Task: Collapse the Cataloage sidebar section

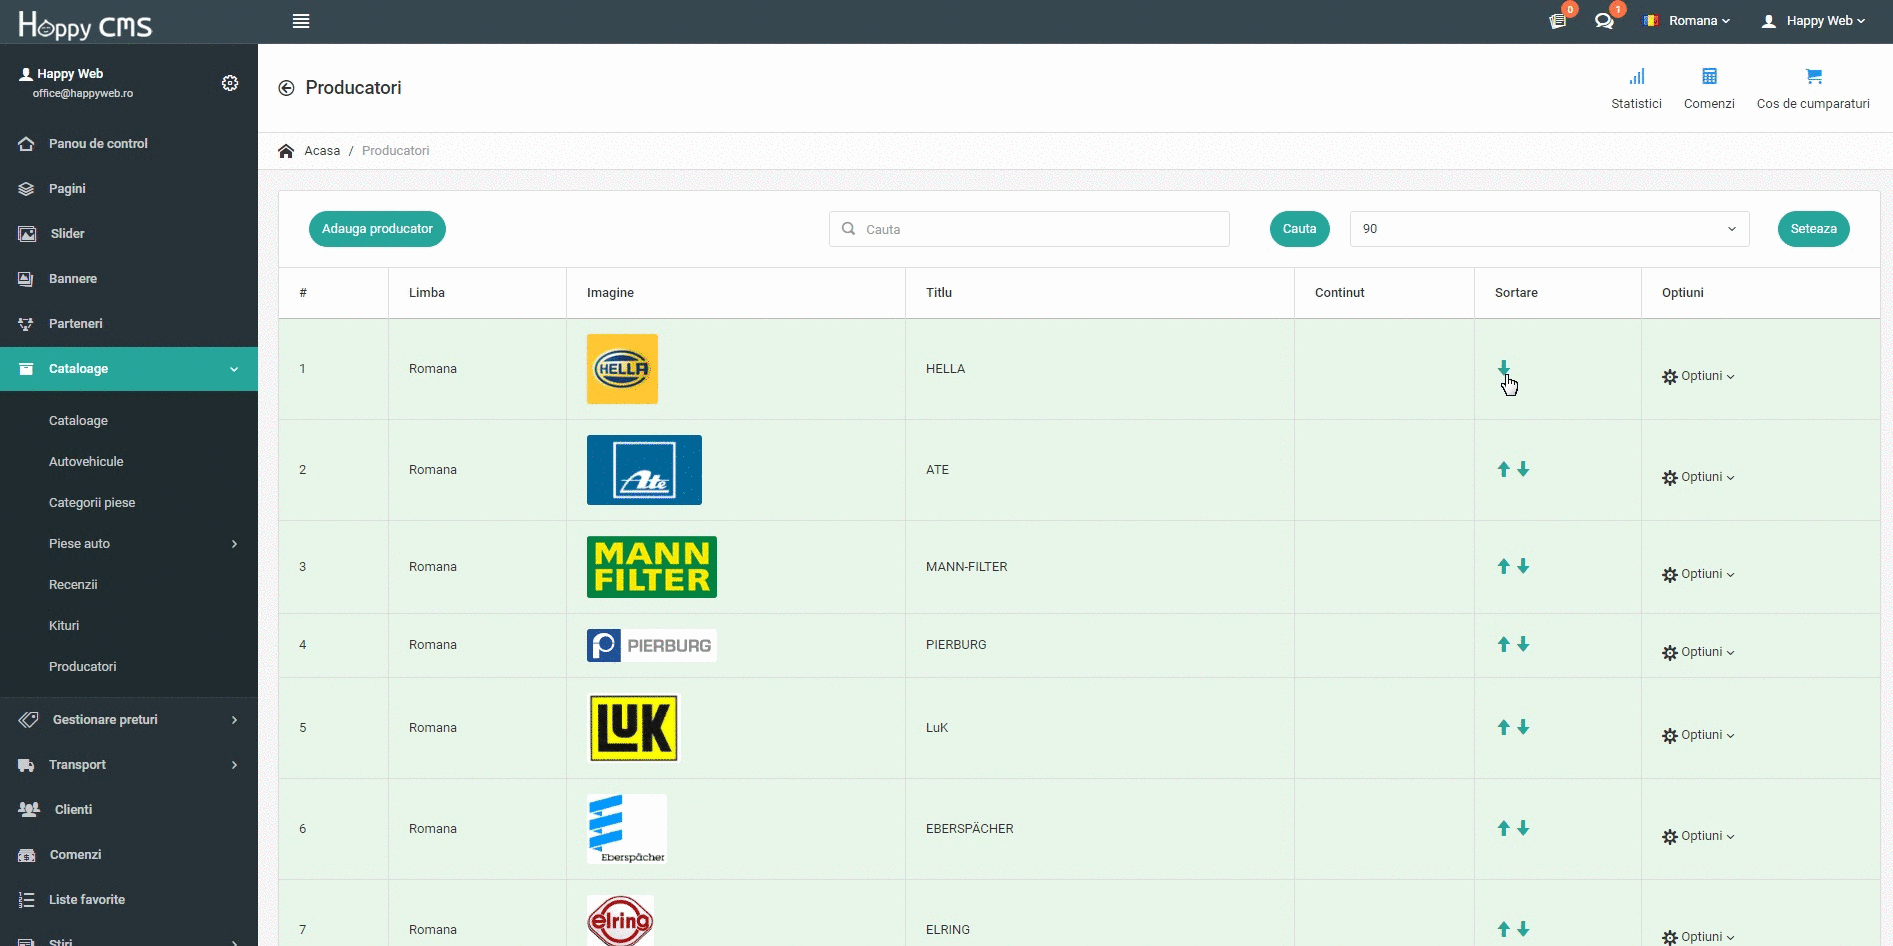Action: [x=129, y=369]
